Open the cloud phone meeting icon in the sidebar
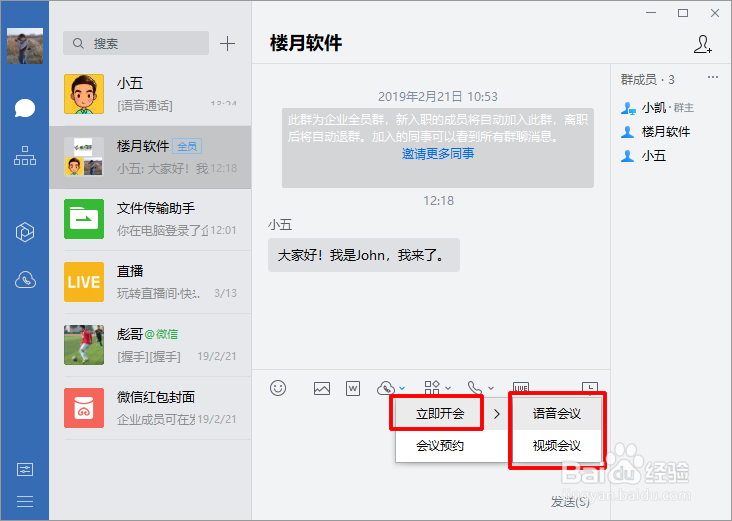 tap(25, 280)
